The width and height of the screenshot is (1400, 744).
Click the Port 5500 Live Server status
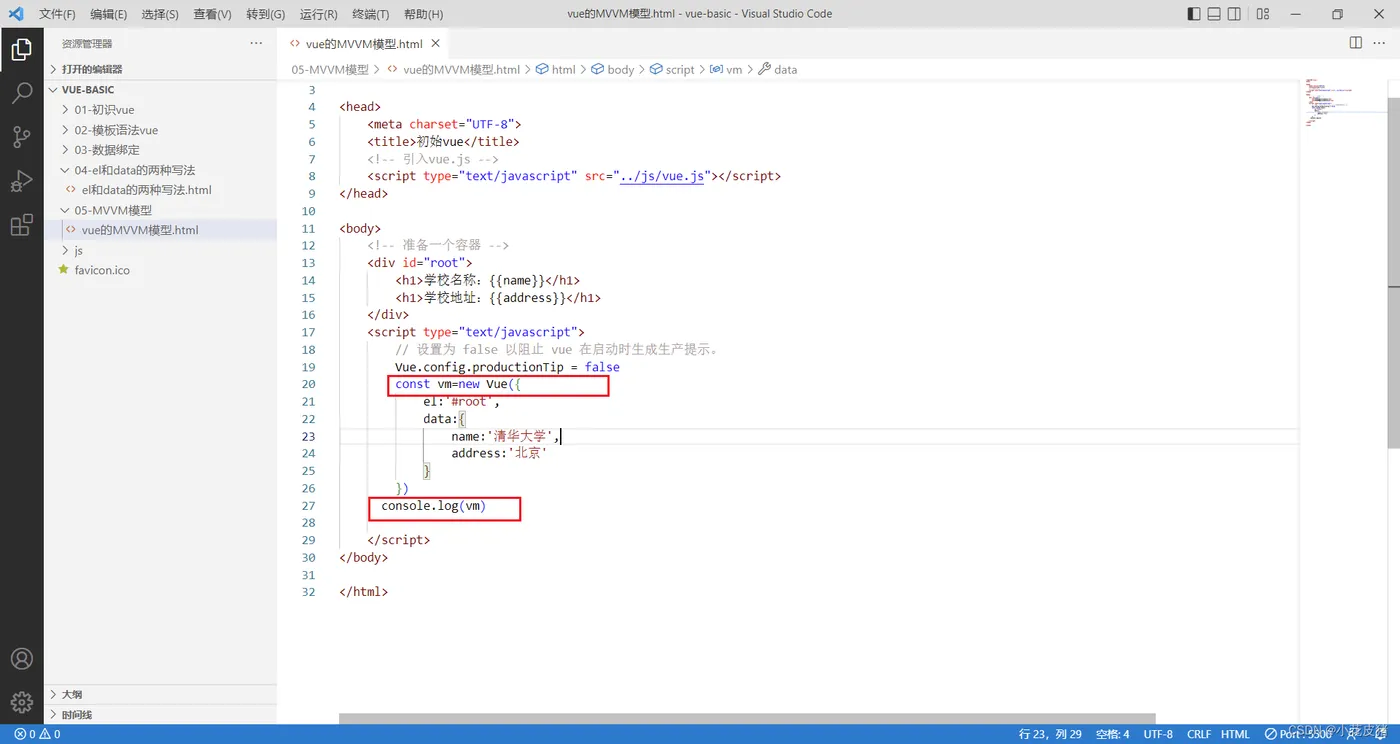click(x=1298, y=734)
